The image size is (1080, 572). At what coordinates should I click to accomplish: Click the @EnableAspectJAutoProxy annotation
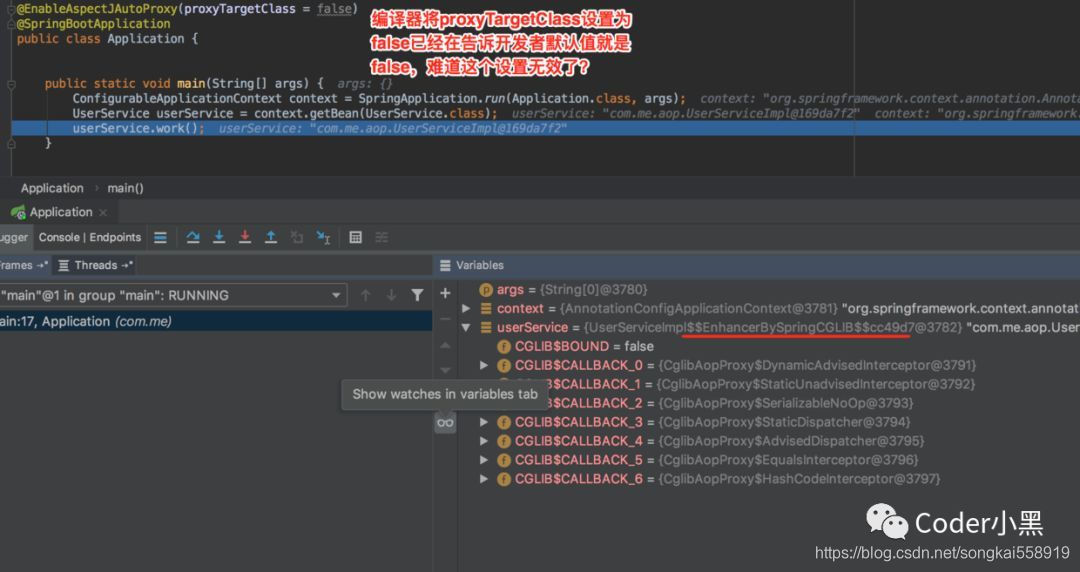(187, 9)
